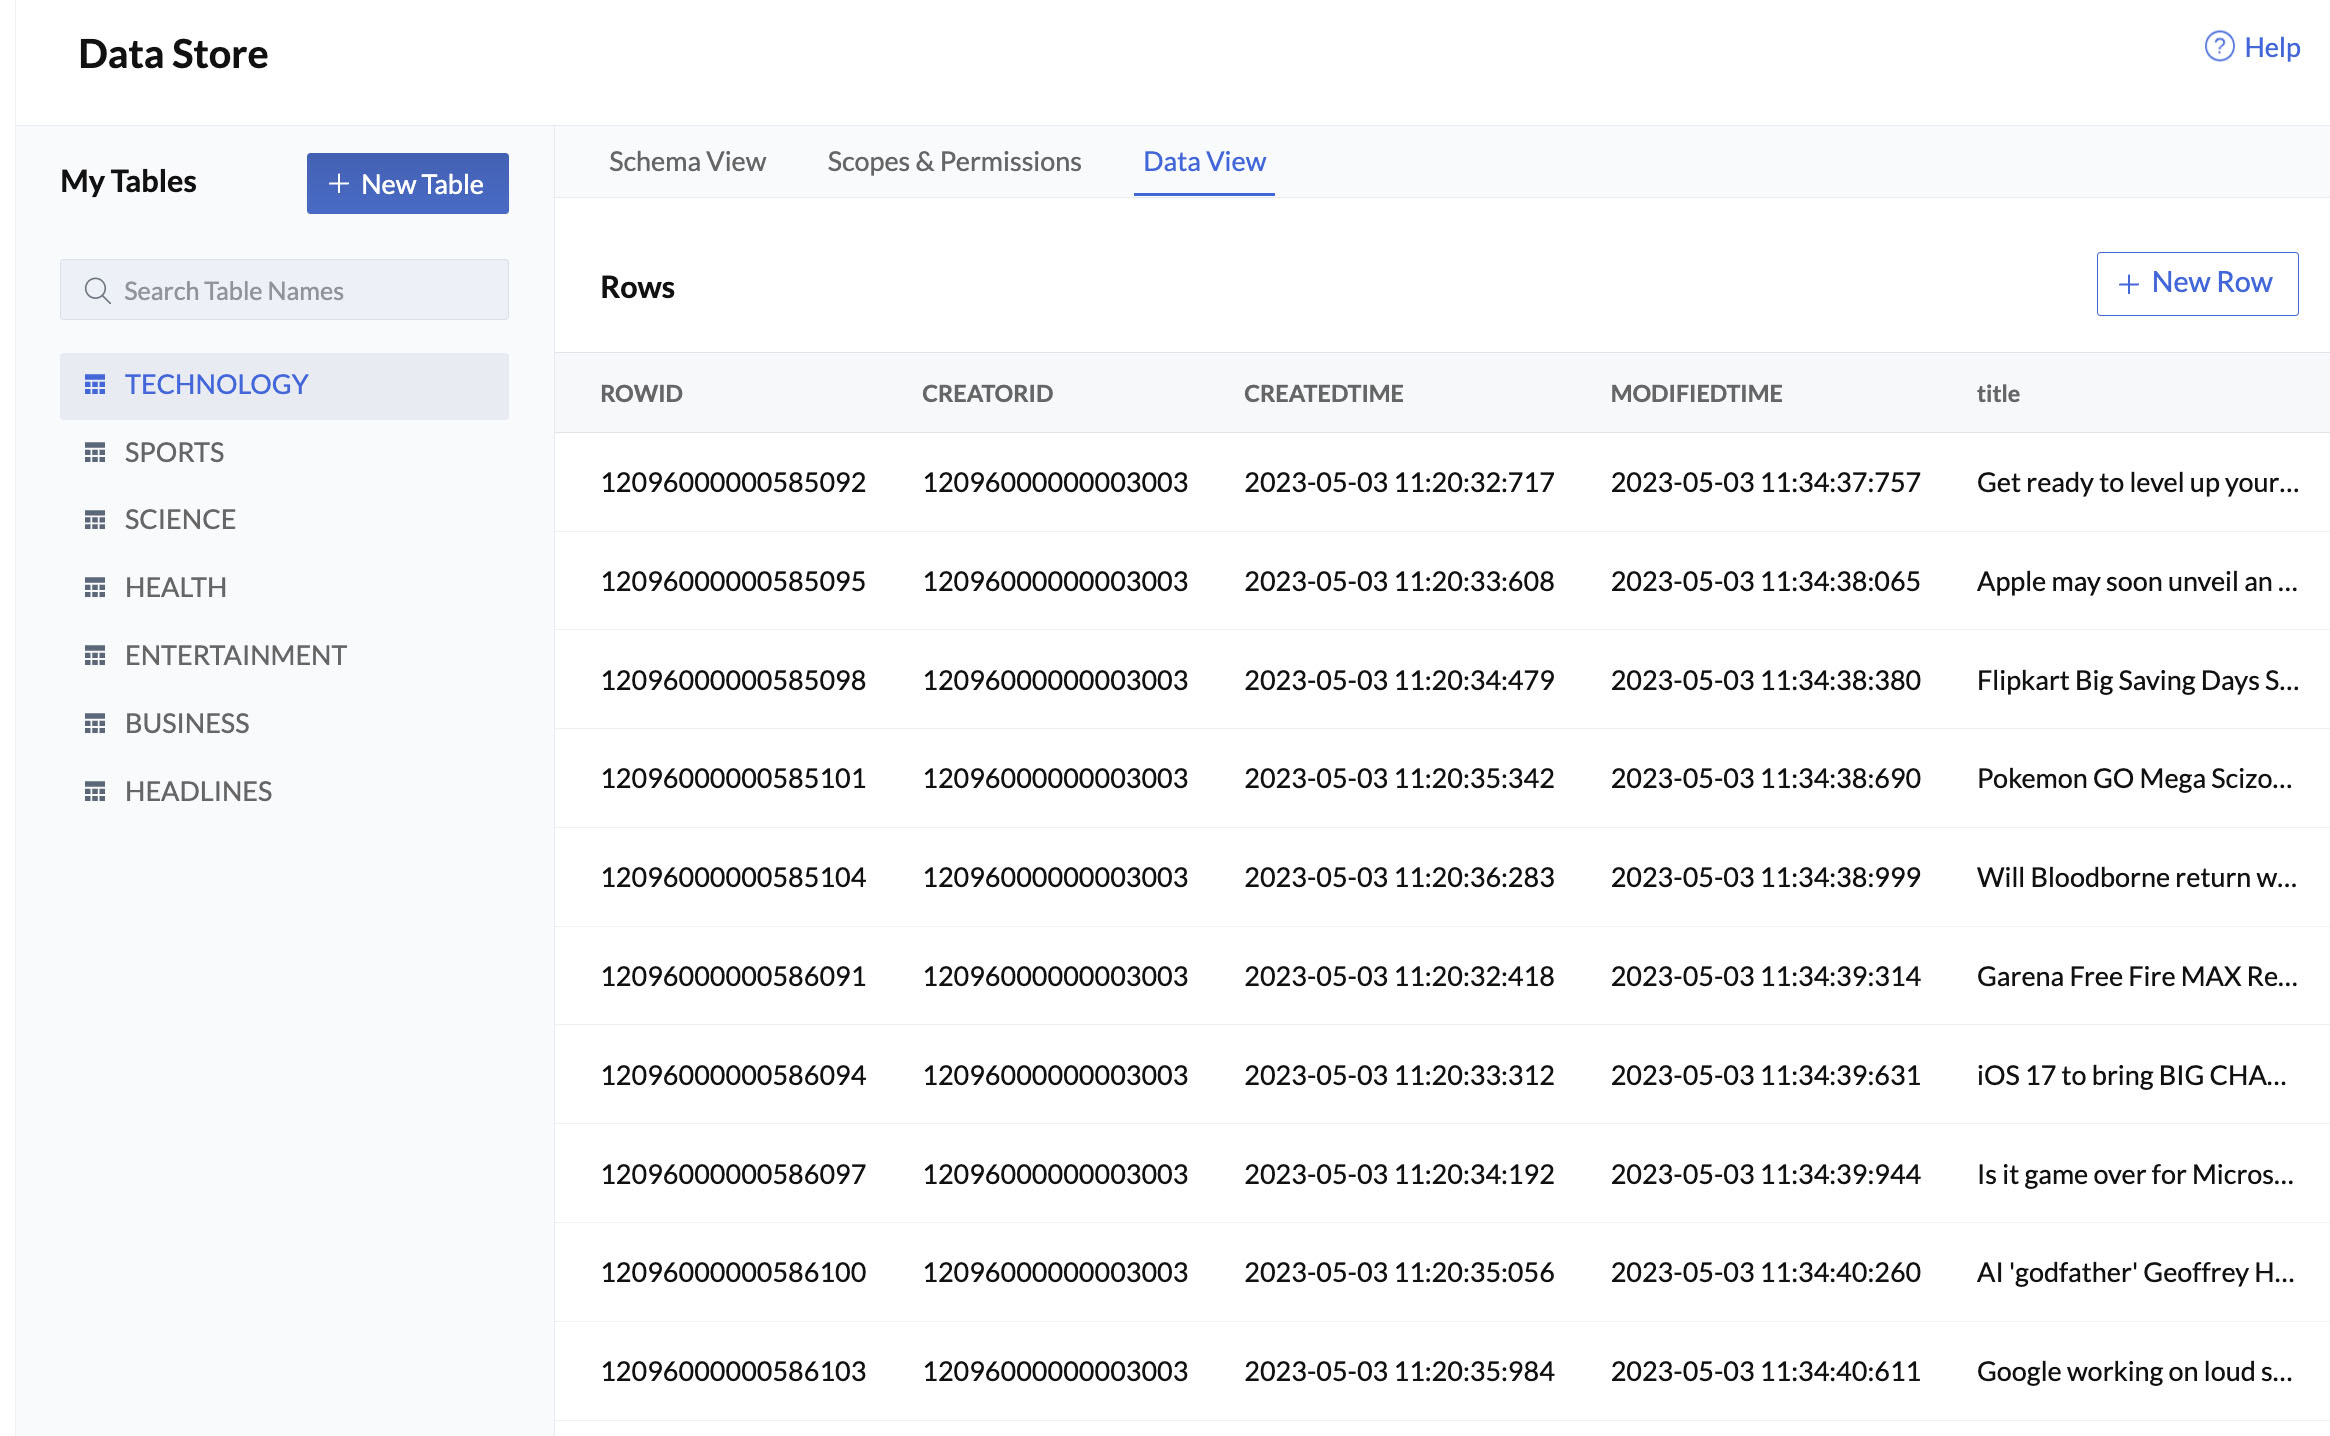Select the ENTERTAINMENT table

pyautogui.click(x=235, y=654)
